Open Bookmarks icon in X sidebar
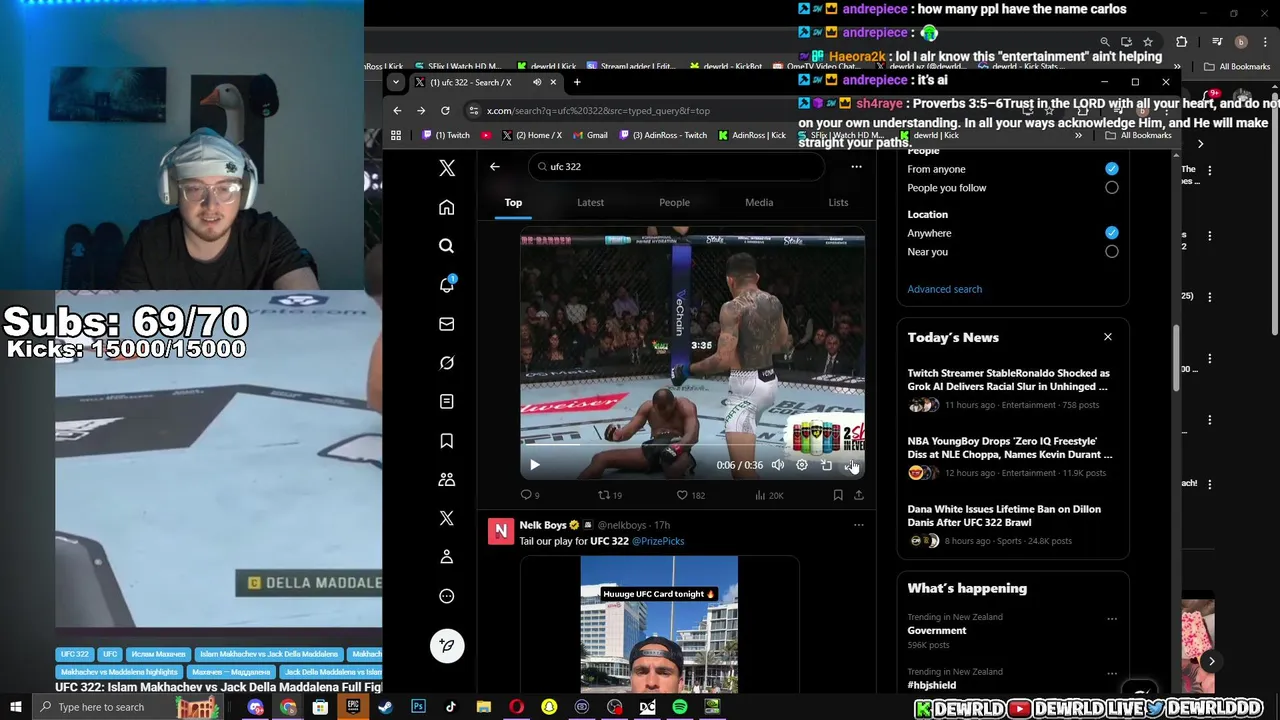Image resolution: width=1280 pixels, height=720 pixels. 447,441
